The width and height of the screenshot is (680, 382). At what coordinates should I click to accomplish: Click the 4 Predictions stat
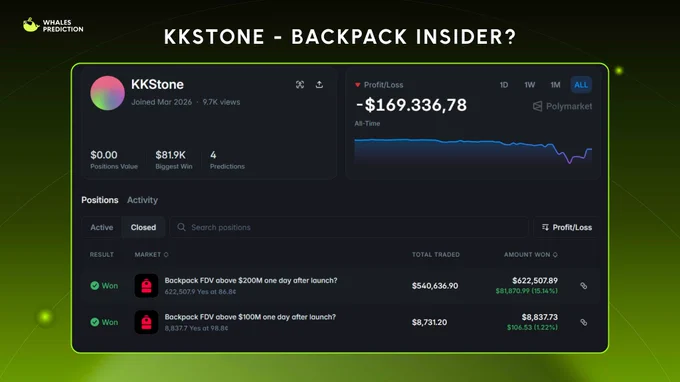227,160
